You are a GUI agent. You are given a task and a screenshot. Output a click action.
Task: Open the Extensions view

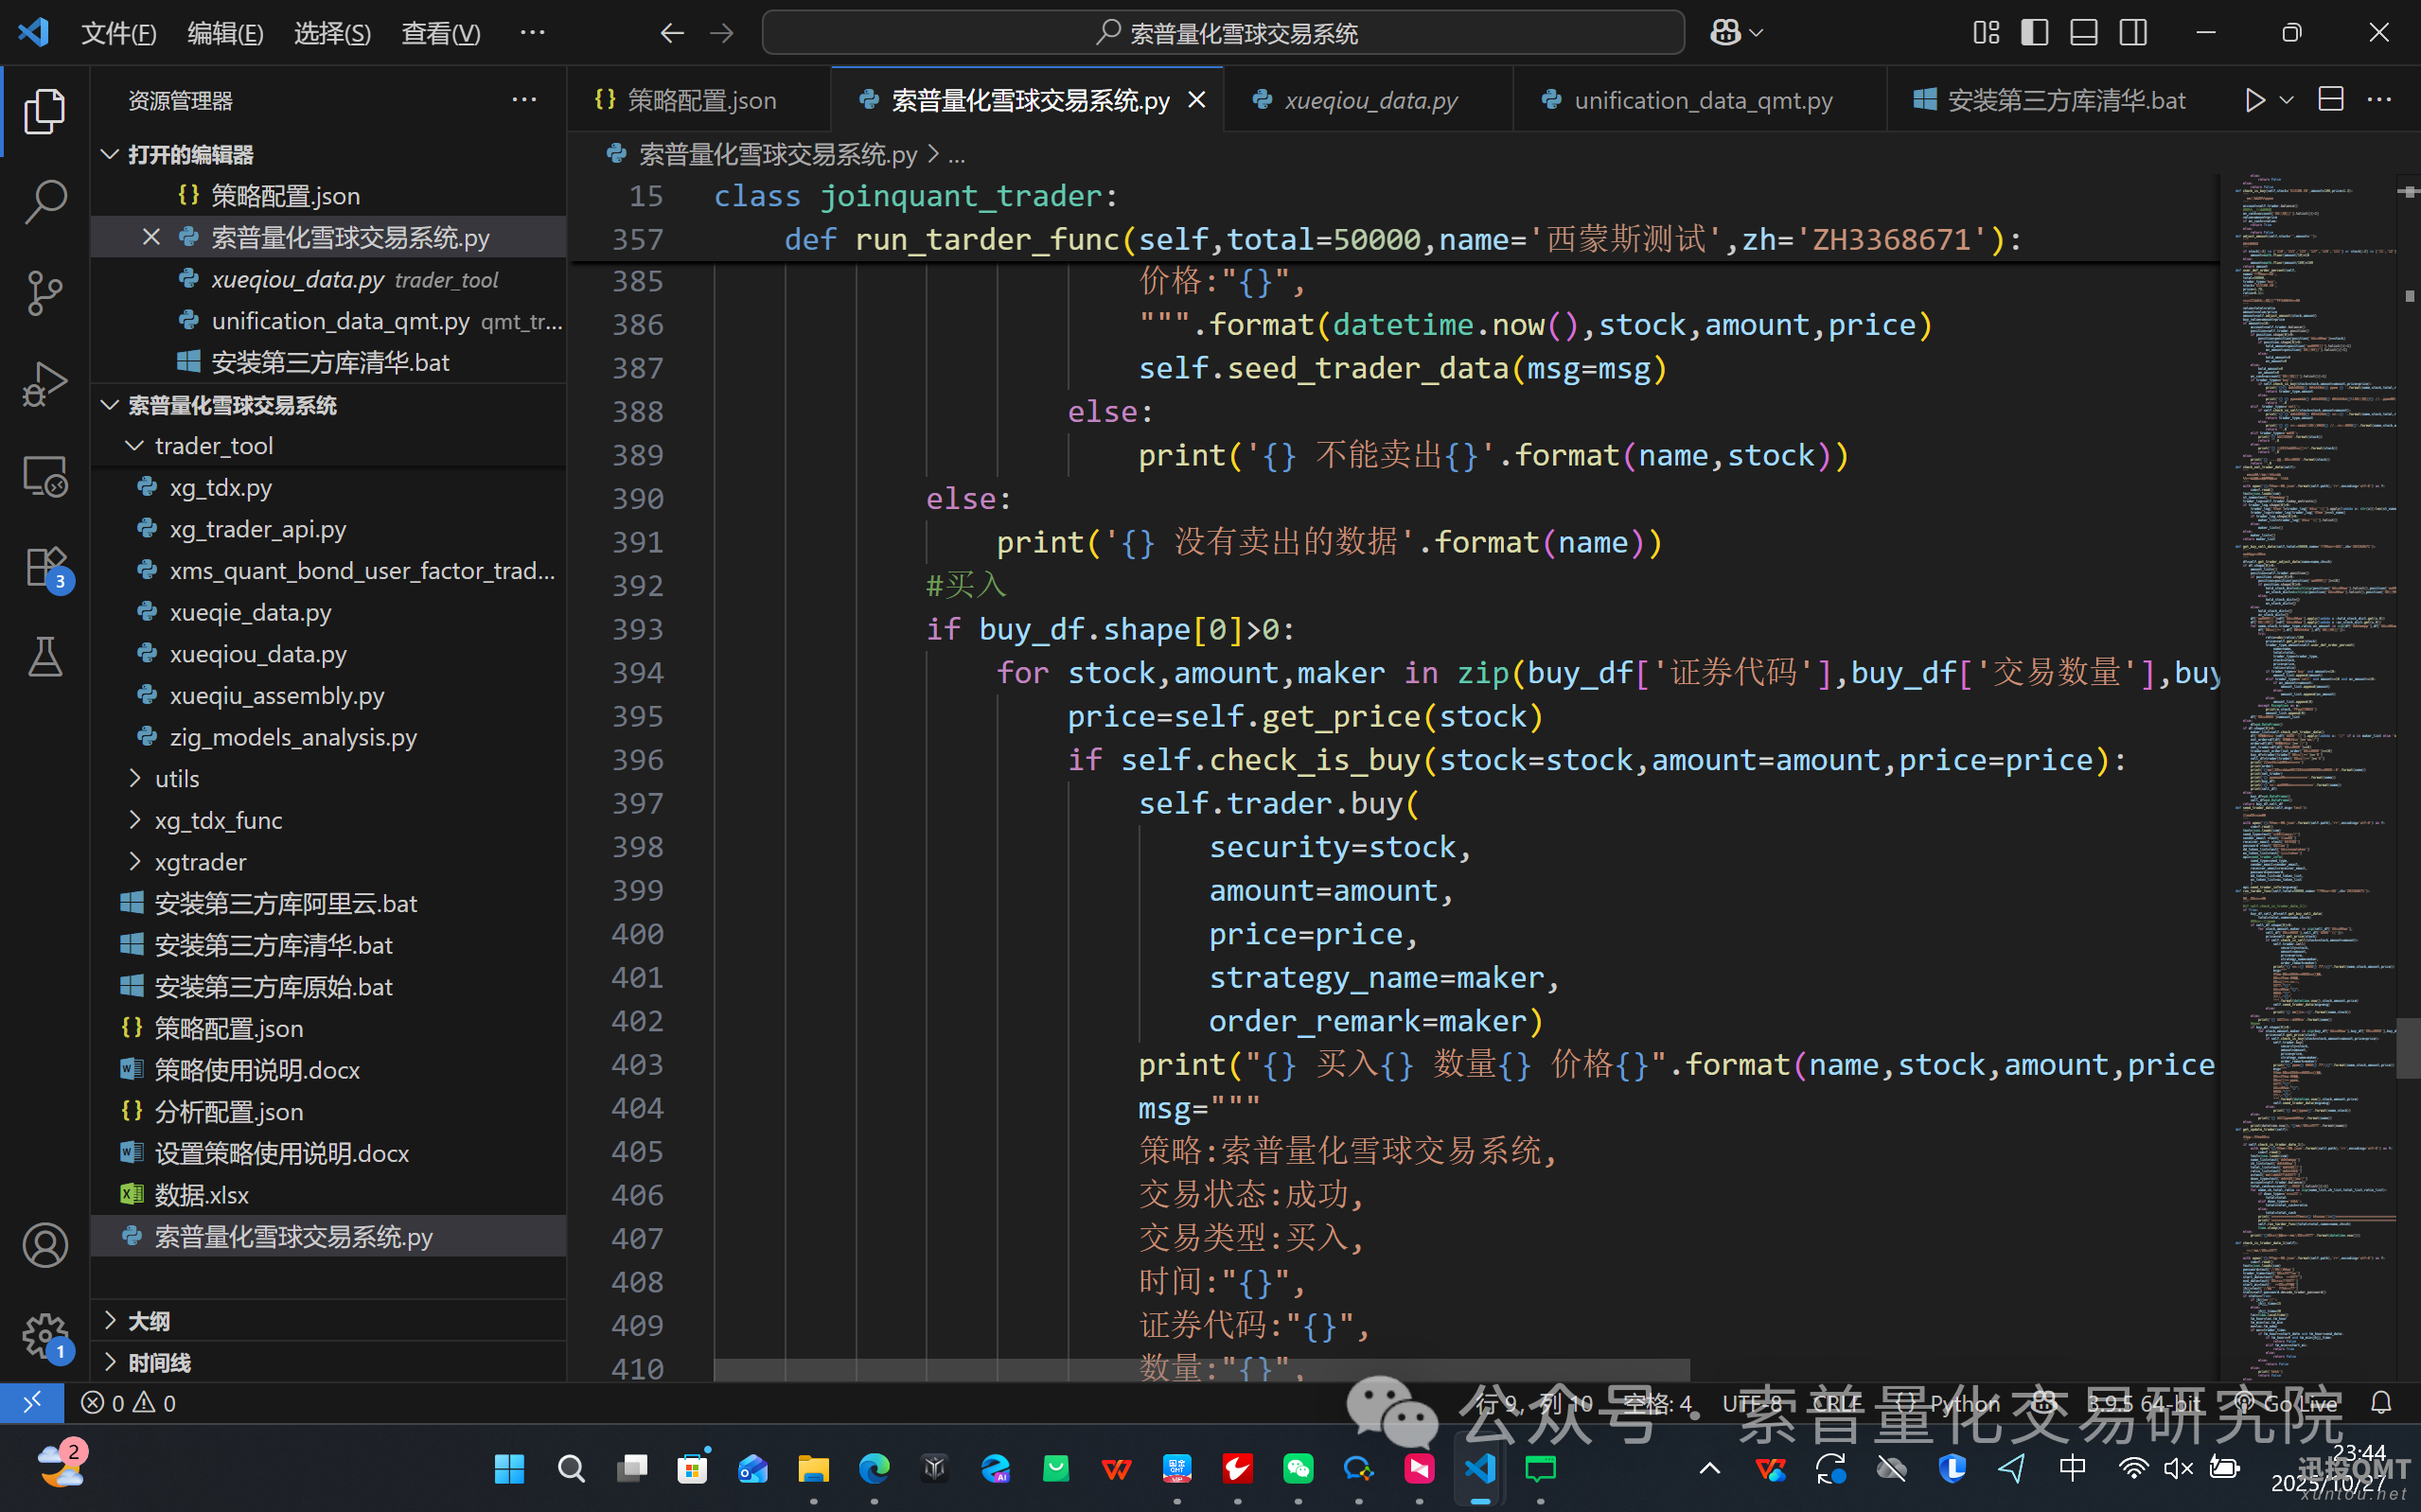tap(44, 566)
